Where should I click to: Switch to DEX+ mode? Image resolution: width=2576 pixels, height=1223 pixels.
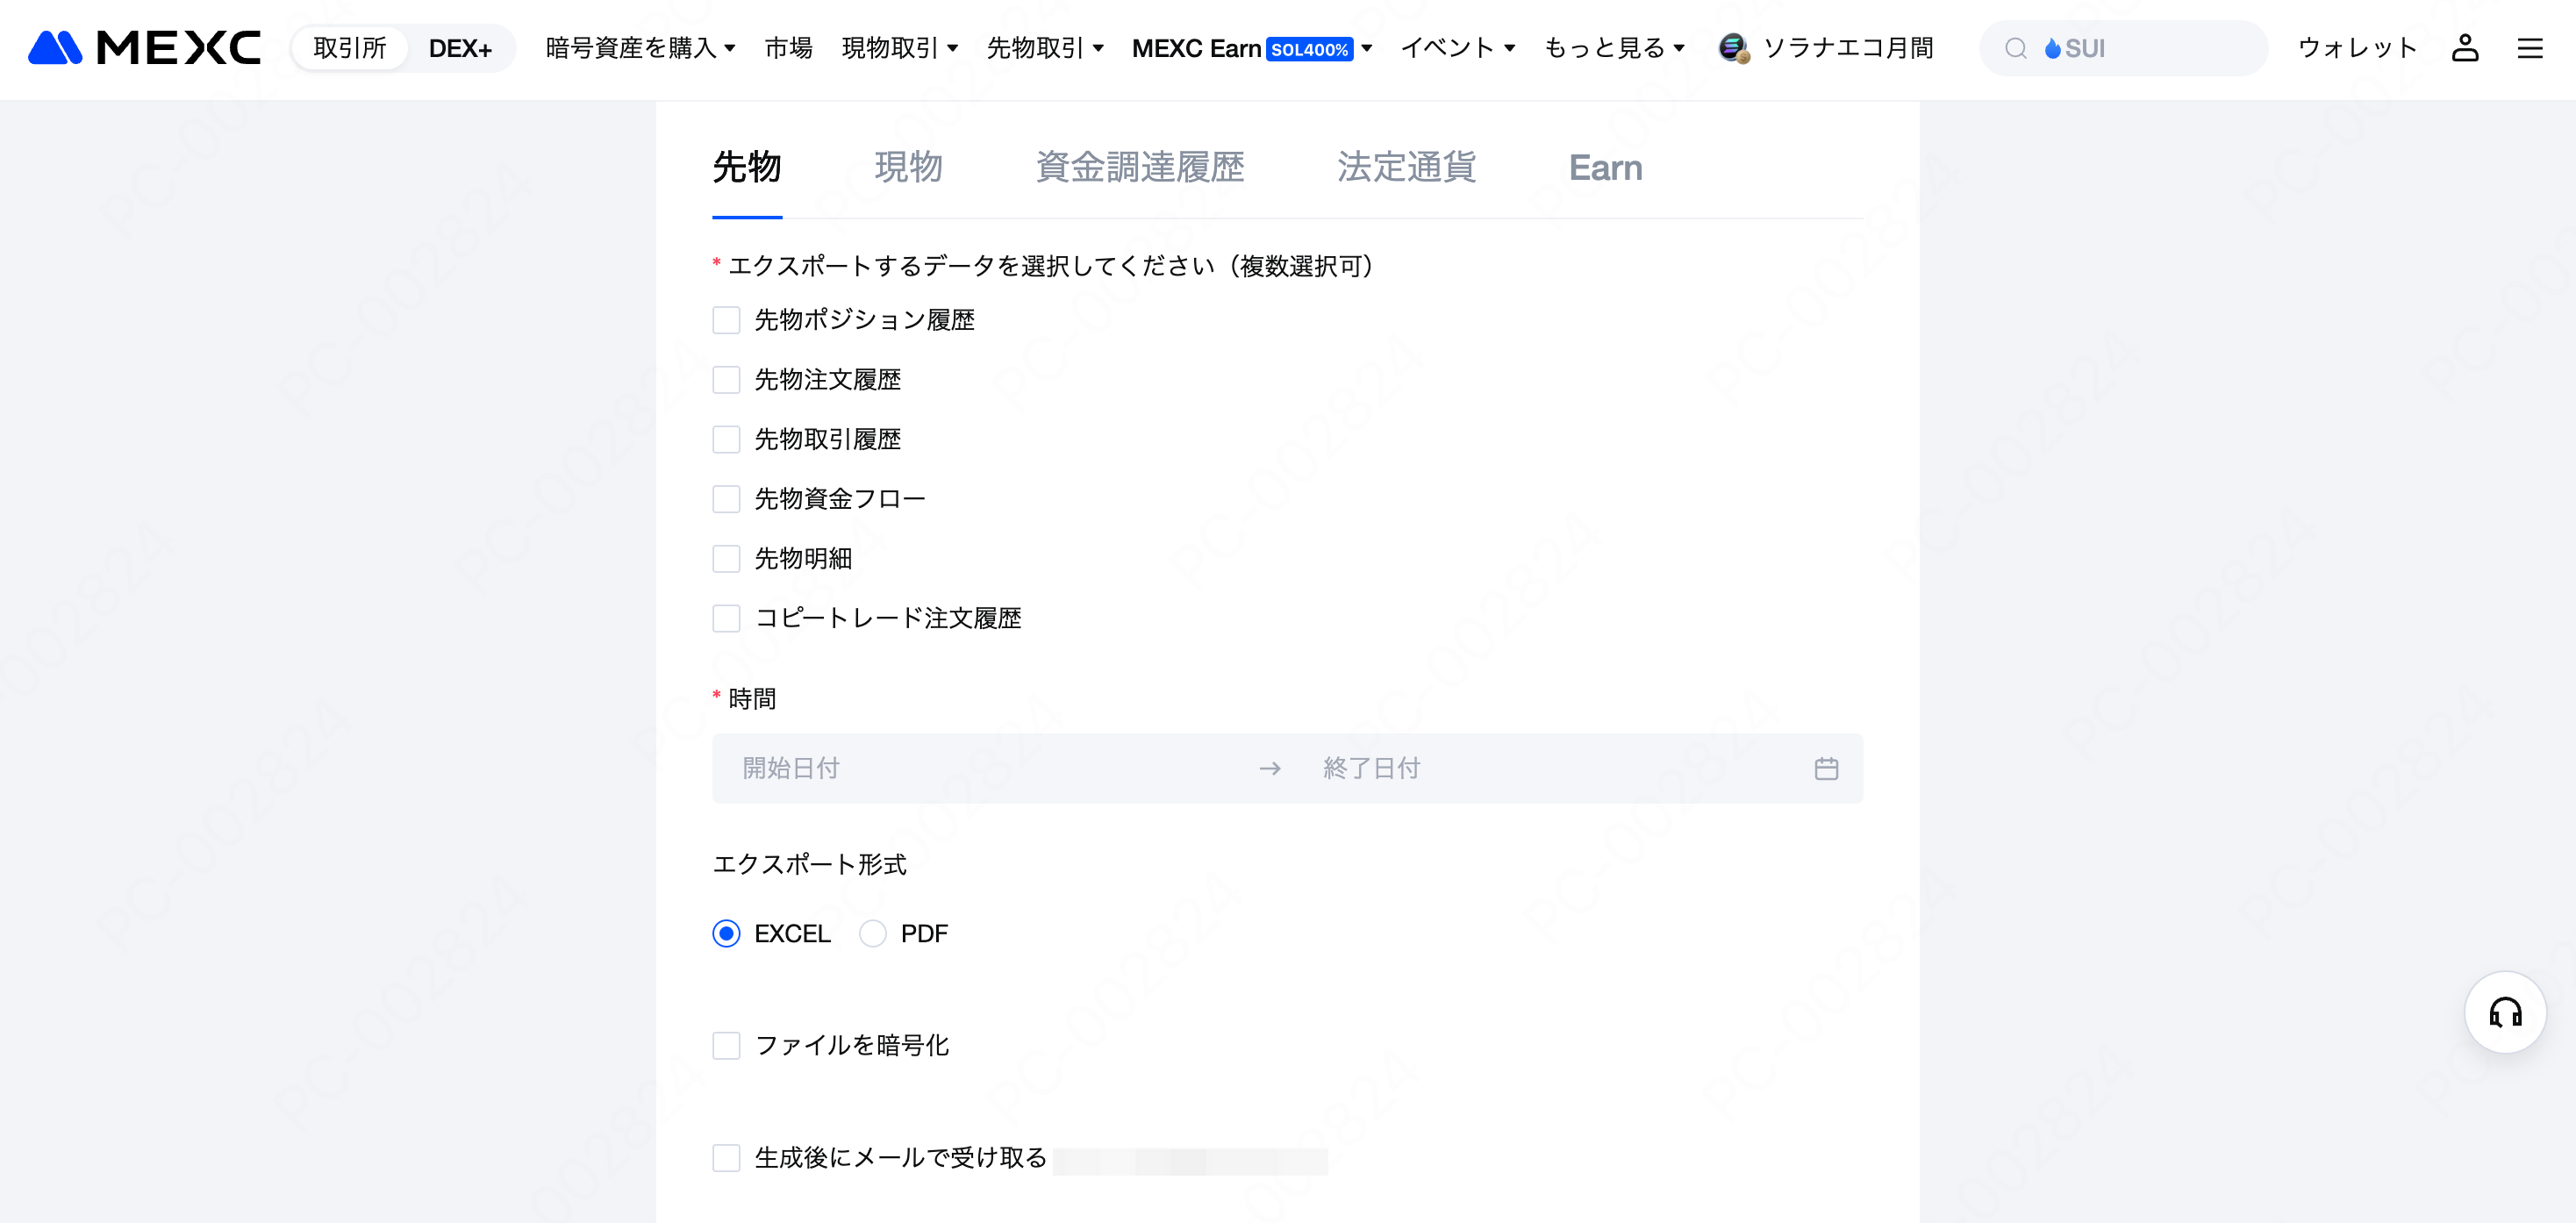[460, 48]
